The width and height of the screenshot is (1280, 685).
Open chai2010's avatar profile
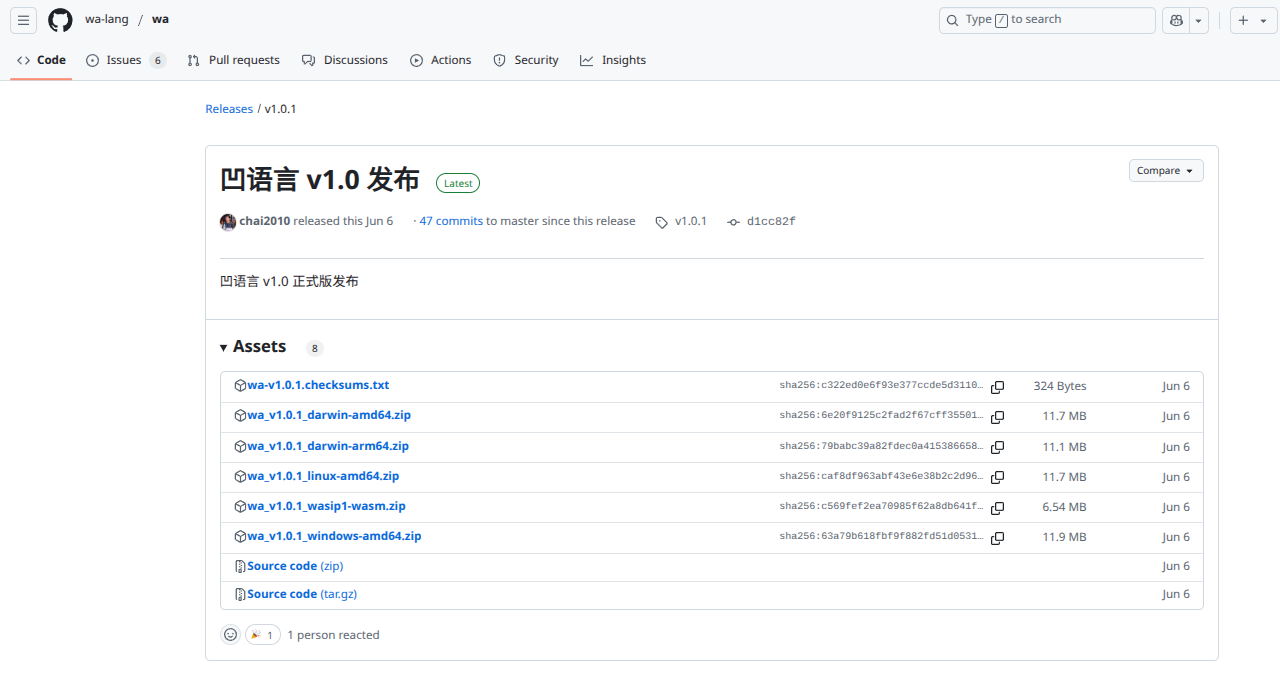(x=228, y=222)
